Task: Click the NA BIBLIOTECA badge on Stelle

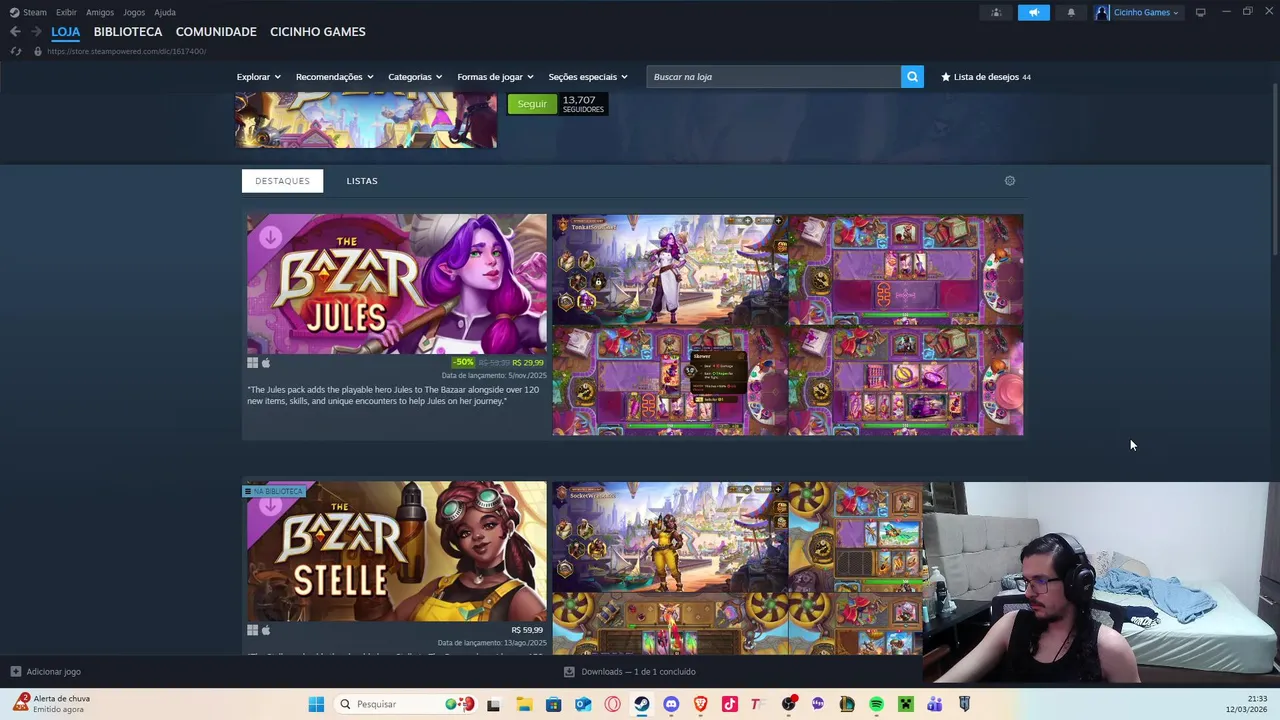Action: tap(274, 491)
